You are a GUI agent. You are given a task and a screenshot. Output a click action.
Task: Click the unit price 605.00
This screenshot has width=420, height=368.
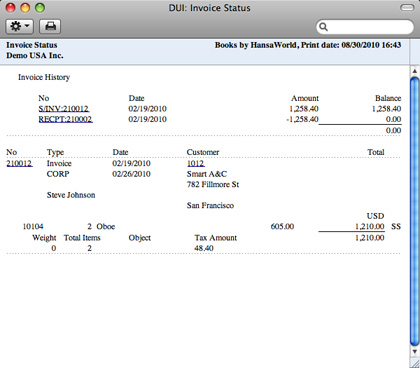click(282, 227)
